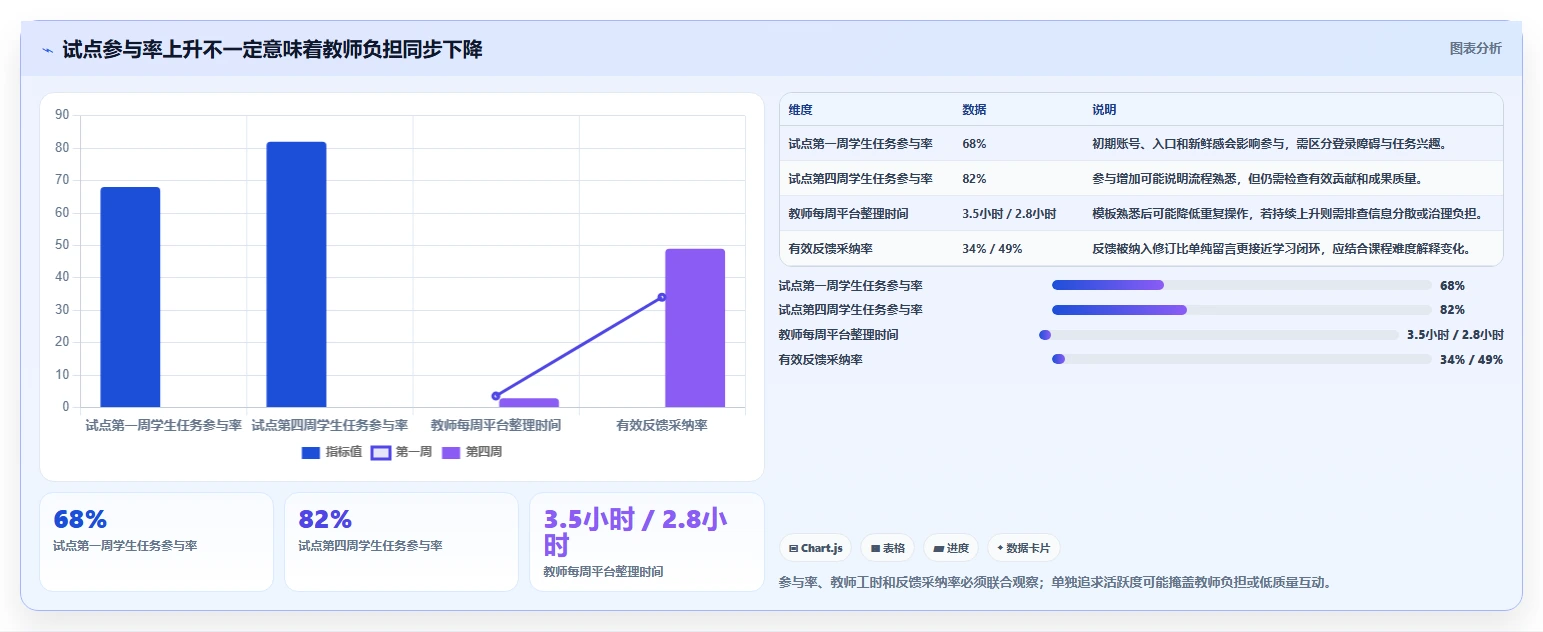
Task: Click the 说明 table column header
Action: click(1104, 110)
